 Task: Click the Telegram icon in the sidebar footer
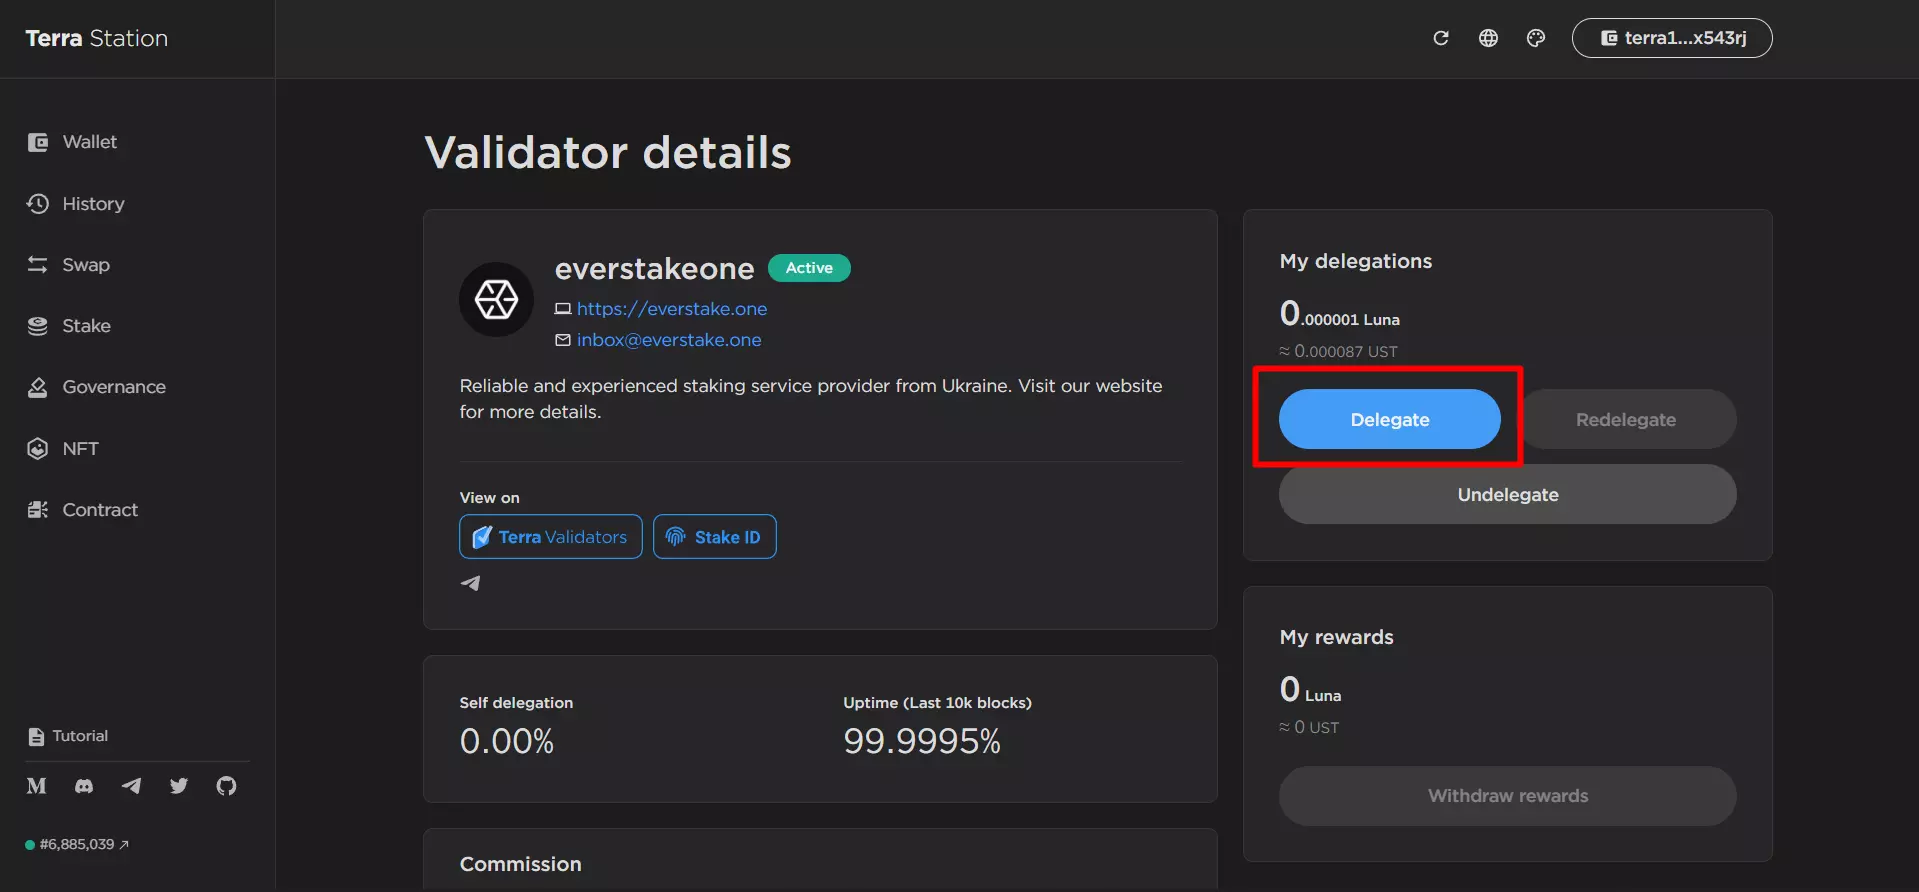point(131,786)
